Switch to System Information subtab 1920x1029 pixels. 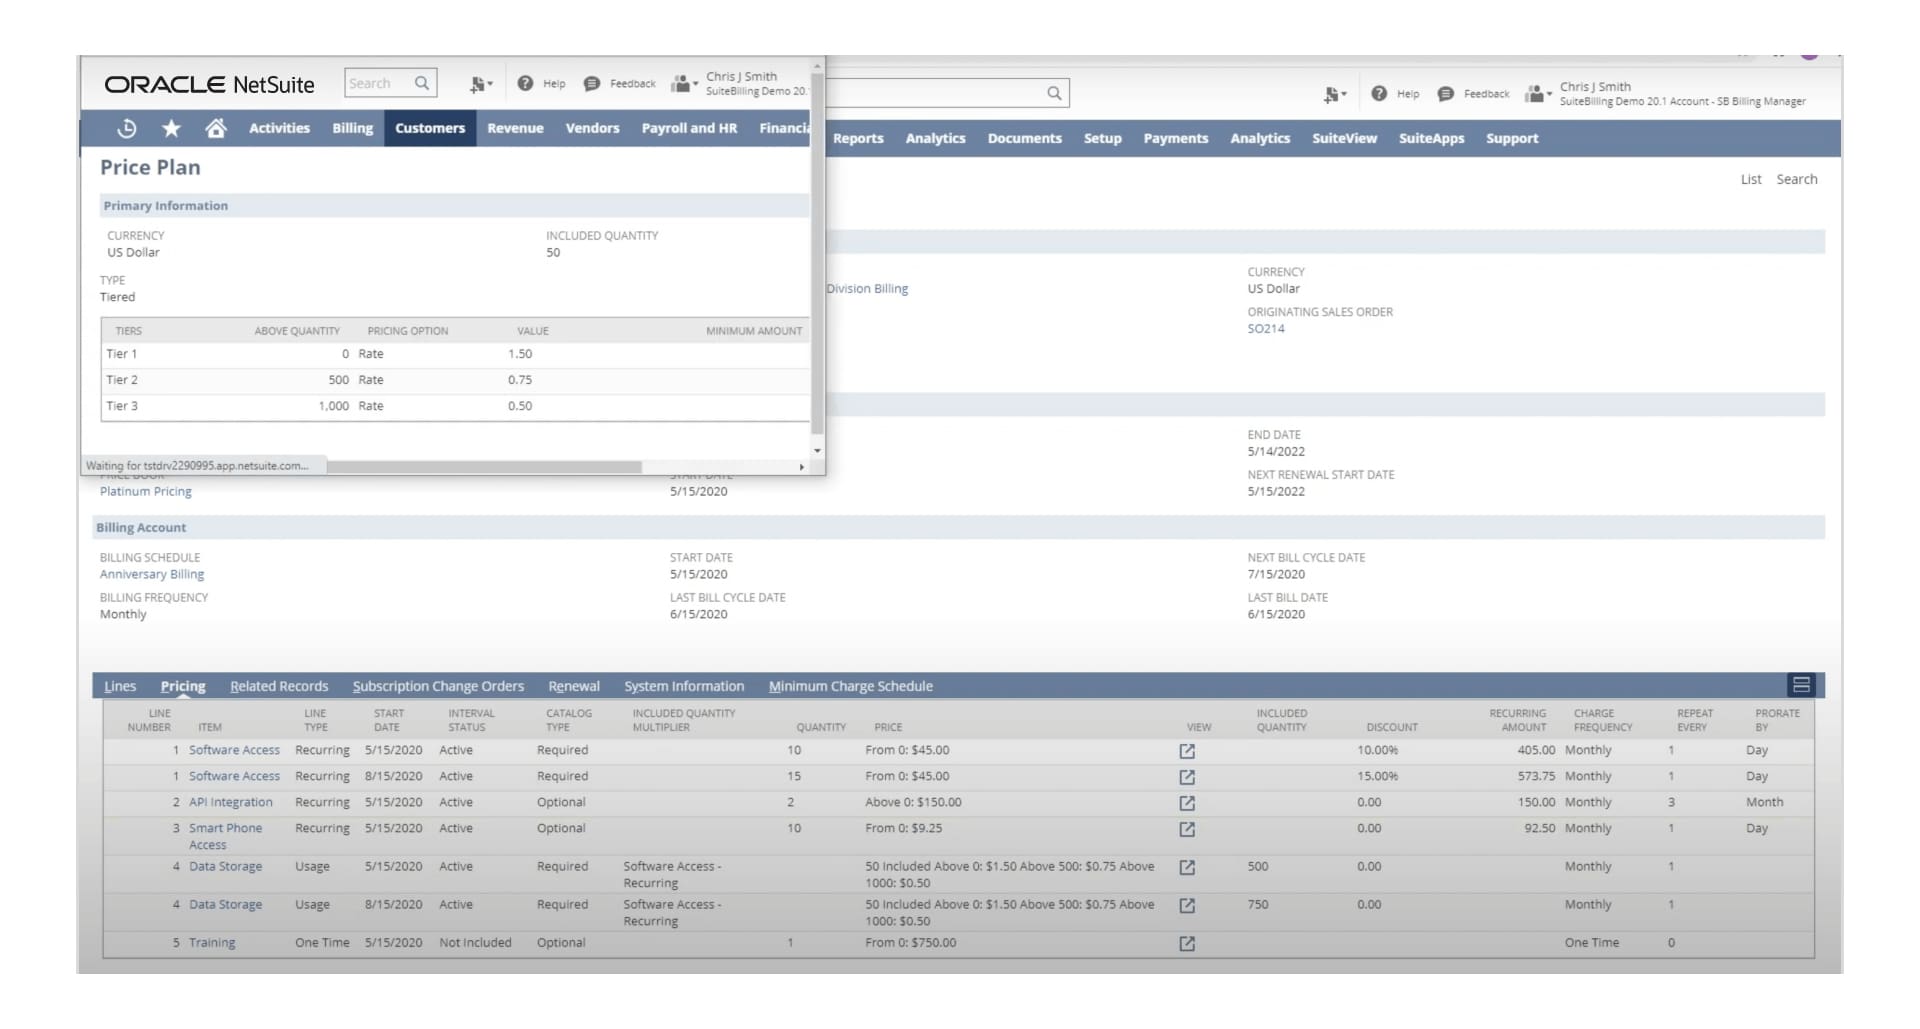point(684,686)
